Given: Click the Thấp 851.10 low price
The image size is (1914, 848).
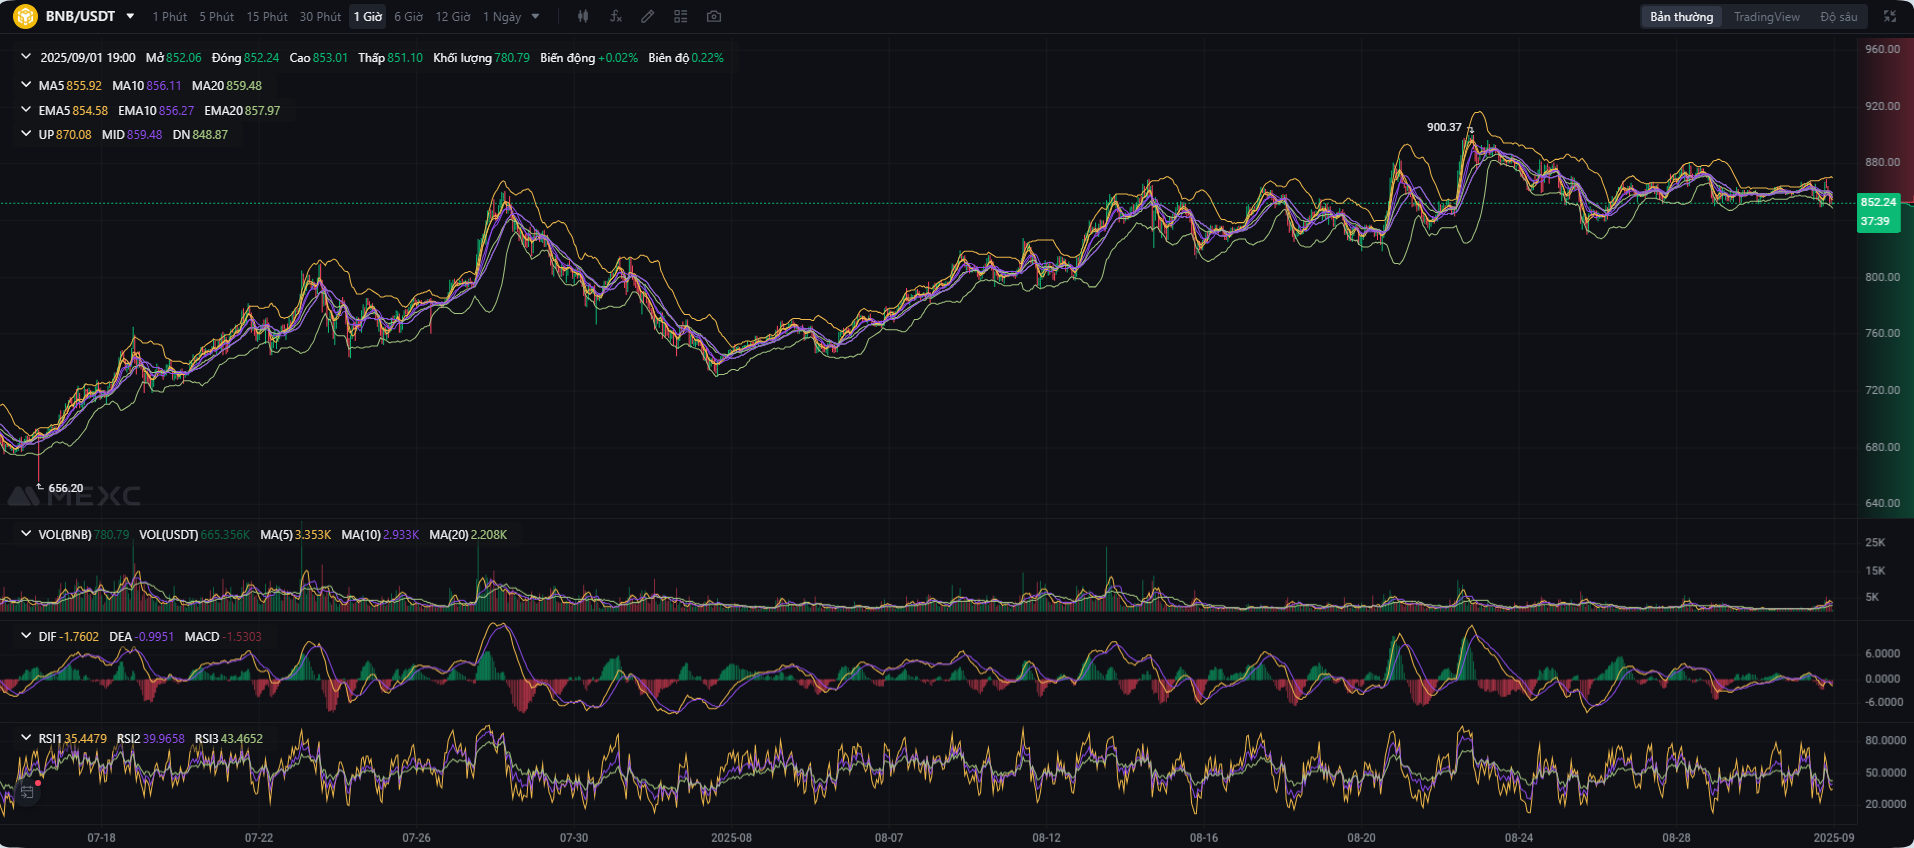Looking at the screenshot, I should [390, 58].
